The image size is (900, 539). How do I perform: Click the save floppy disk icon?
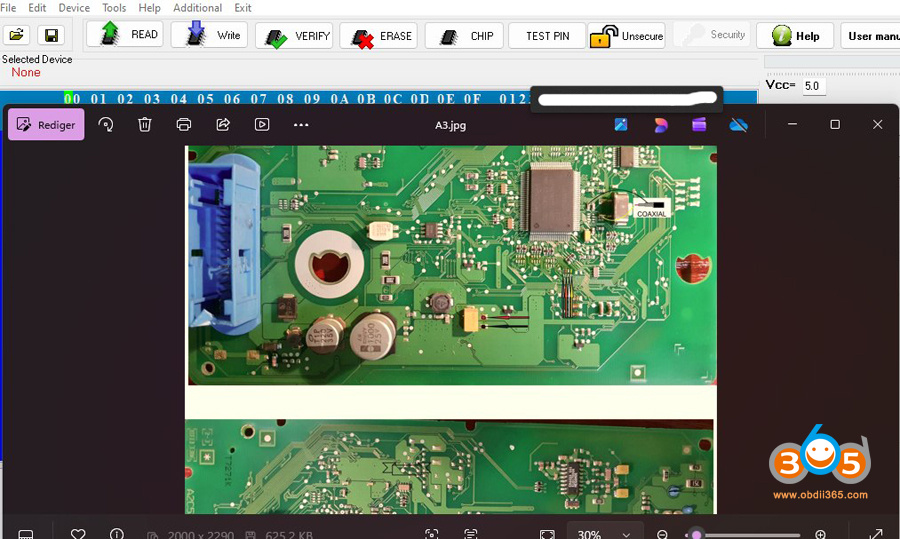[x=51, y=35]
